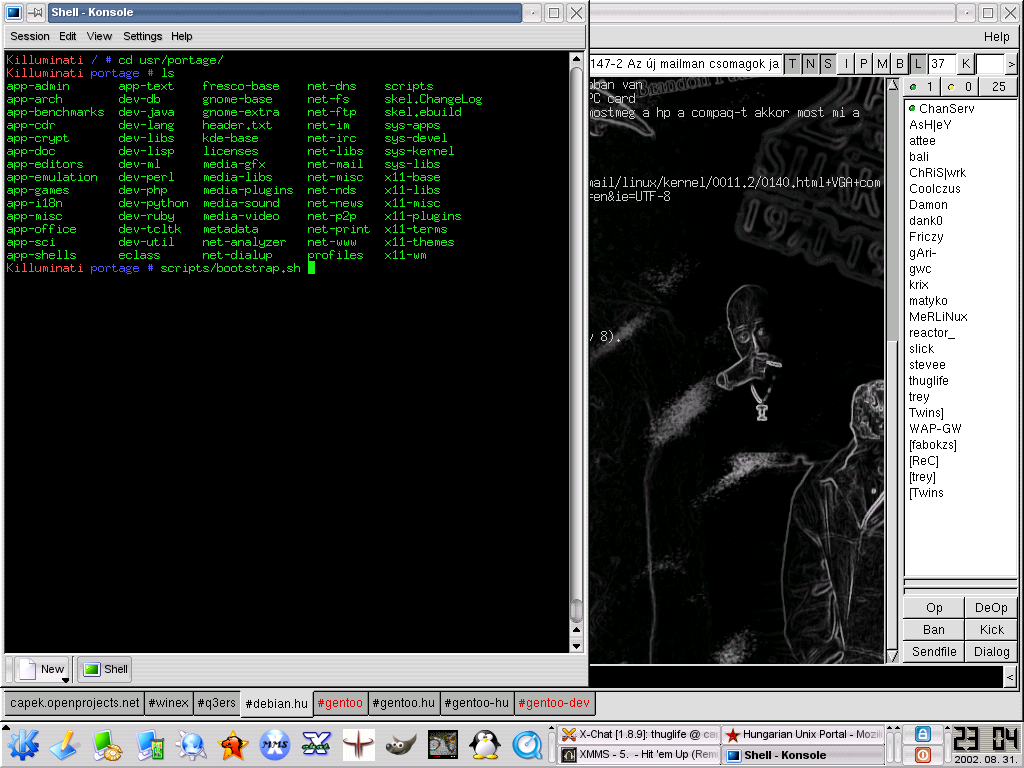Launch Mozilla red star icon in panel

tap(233, 744)
